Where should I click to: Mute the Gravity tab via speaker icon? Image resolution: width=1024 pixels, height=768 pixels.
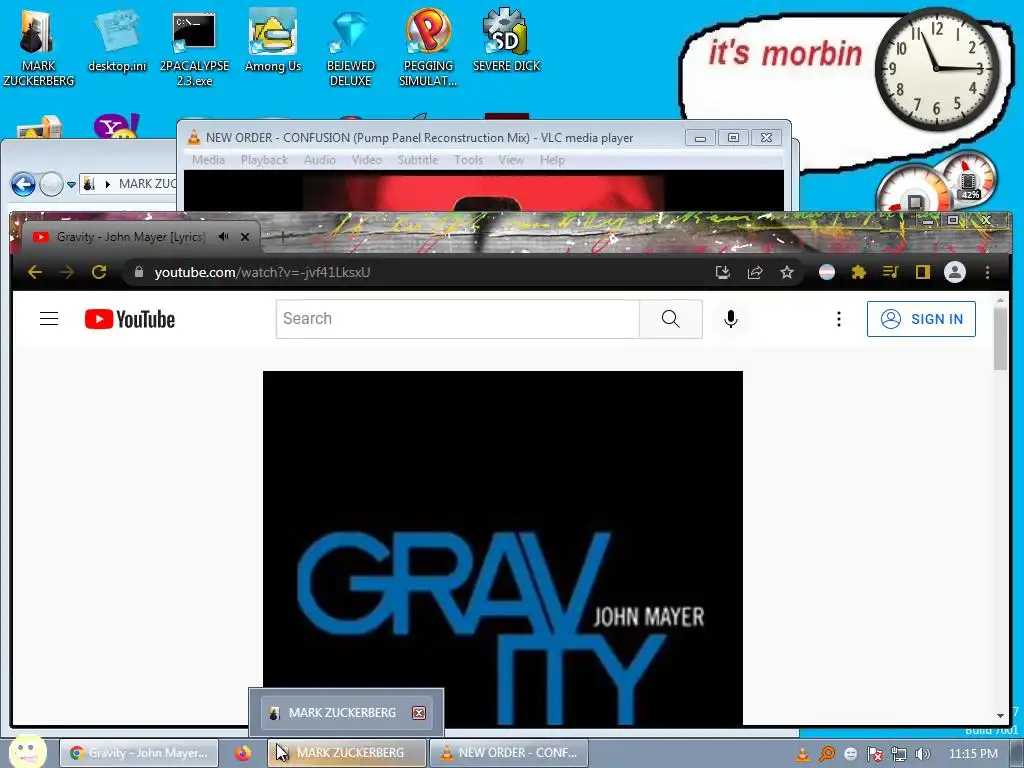point(223,237)
